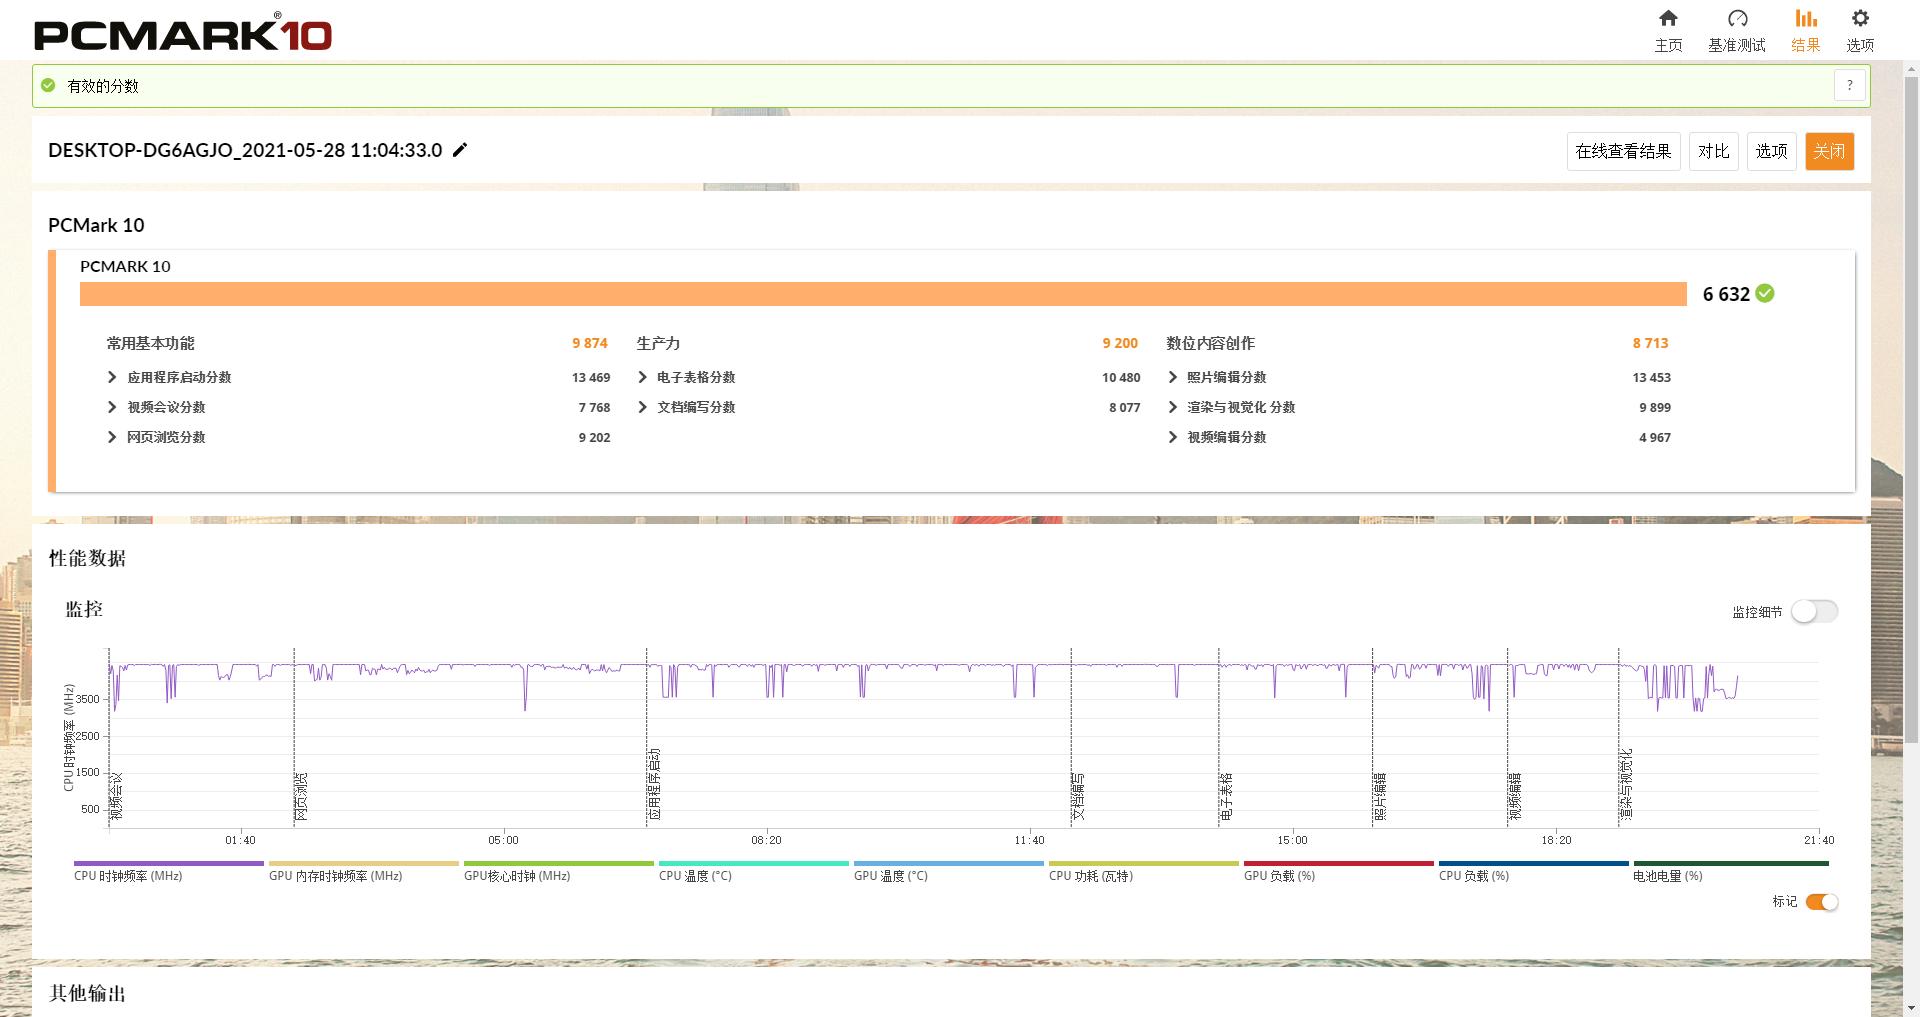Open the Benchmark gauge icon
The image size is (1920, 1017).
pos(1737,19)
